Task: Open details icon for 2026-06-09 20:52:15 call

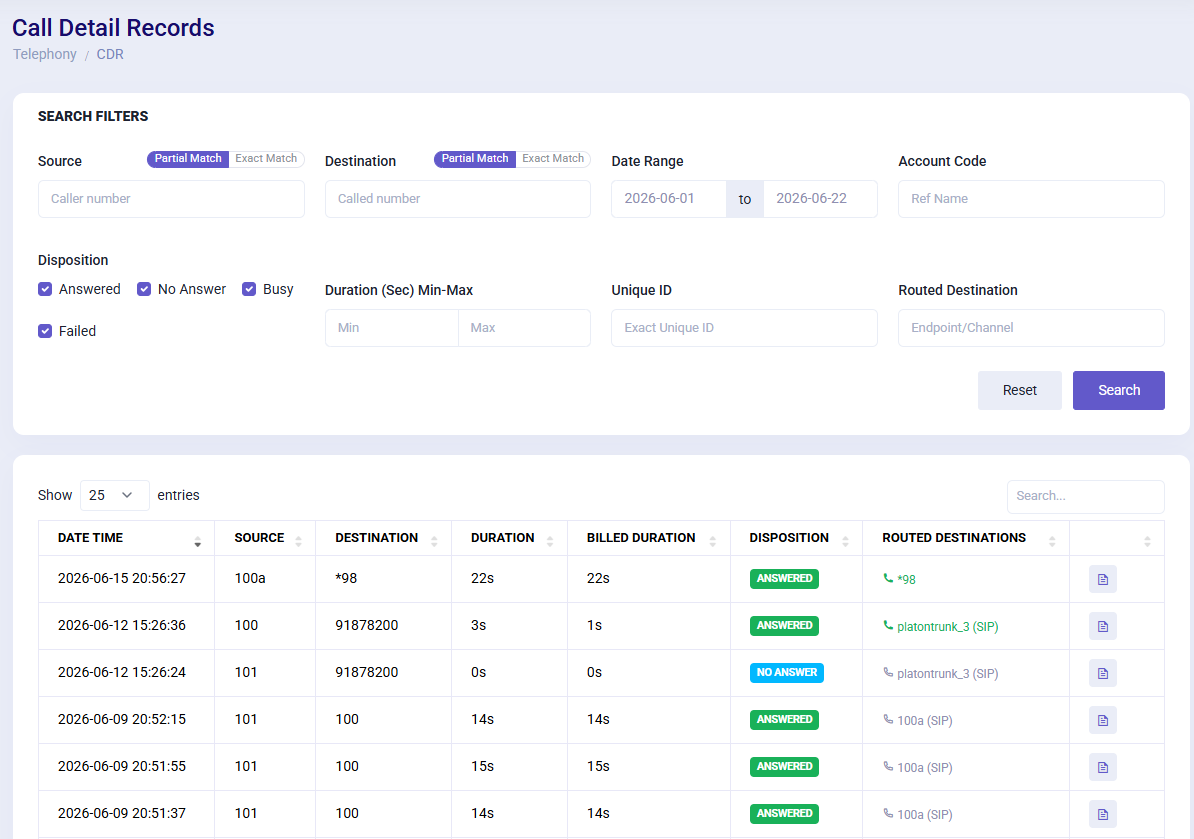Action: click(1102, 720)
